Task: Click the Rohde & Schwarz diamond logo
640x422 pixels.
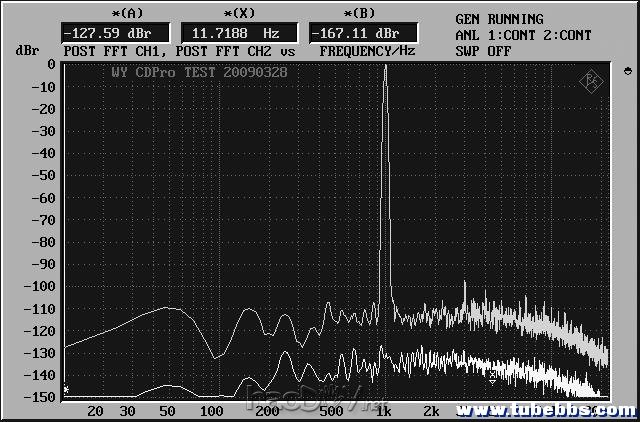Action: [593, 80]
